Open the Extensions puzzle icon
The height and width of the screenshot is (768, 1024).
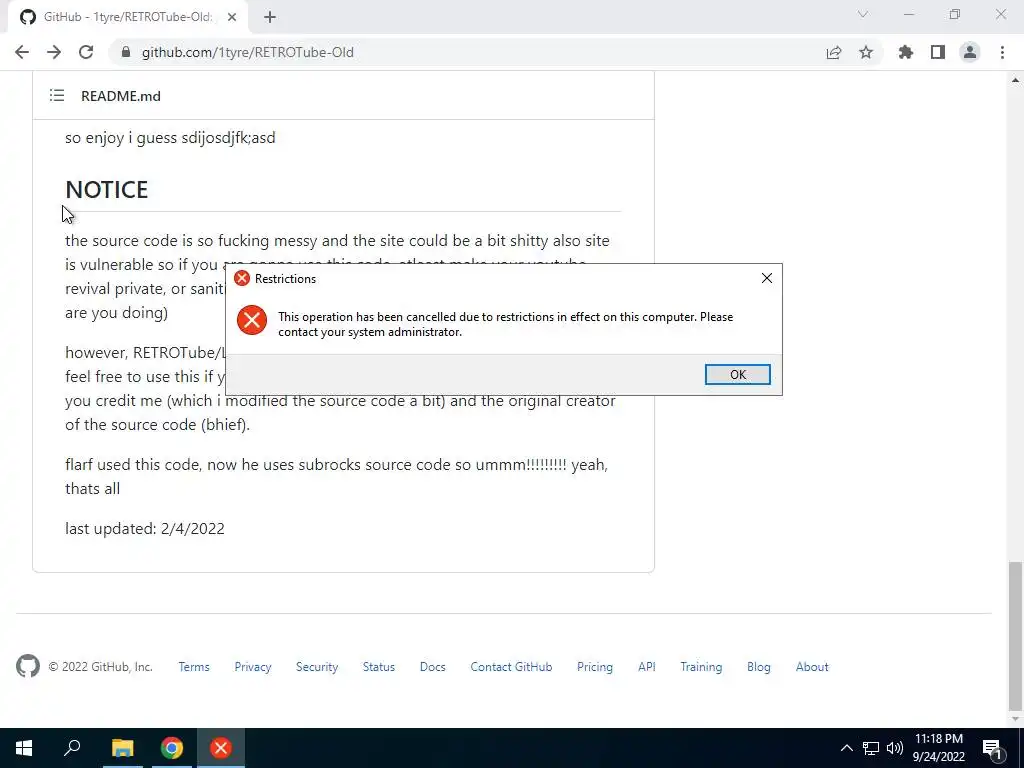pyautogui.click(x=905, y=52)
